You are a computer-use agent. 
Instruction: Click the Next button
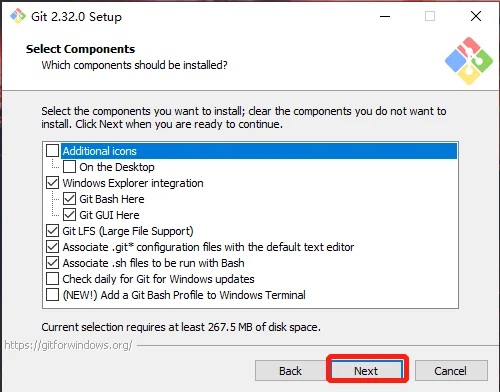pyautogui.click(x=367, y=370)
